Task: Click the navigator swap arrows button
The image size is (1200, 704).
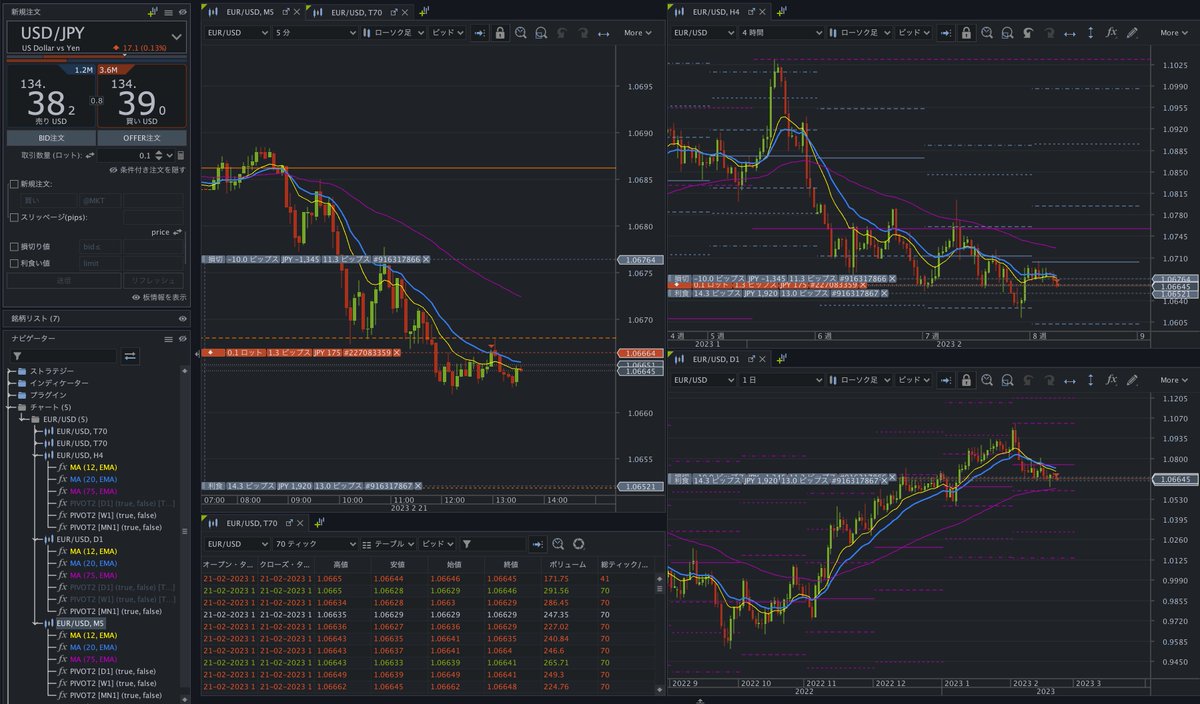Action: point(130,355)
